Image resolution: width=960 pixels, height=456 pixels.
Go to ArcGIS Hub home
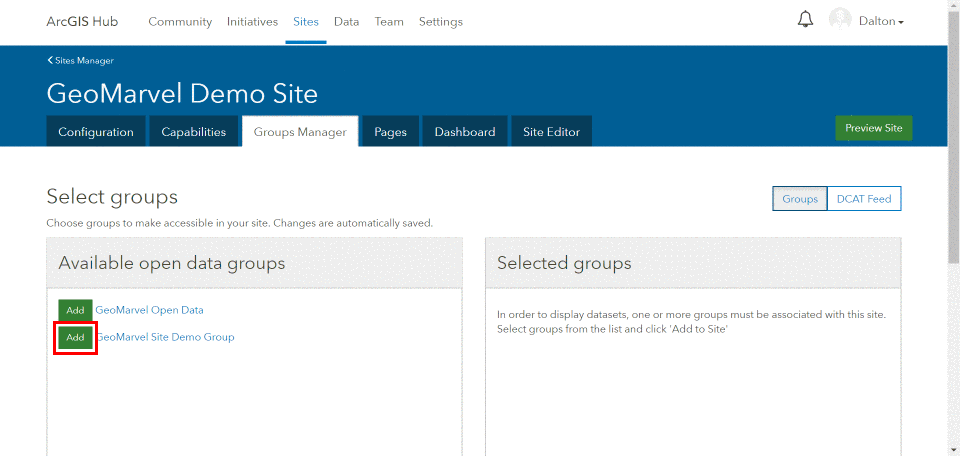tap(82, 21)
